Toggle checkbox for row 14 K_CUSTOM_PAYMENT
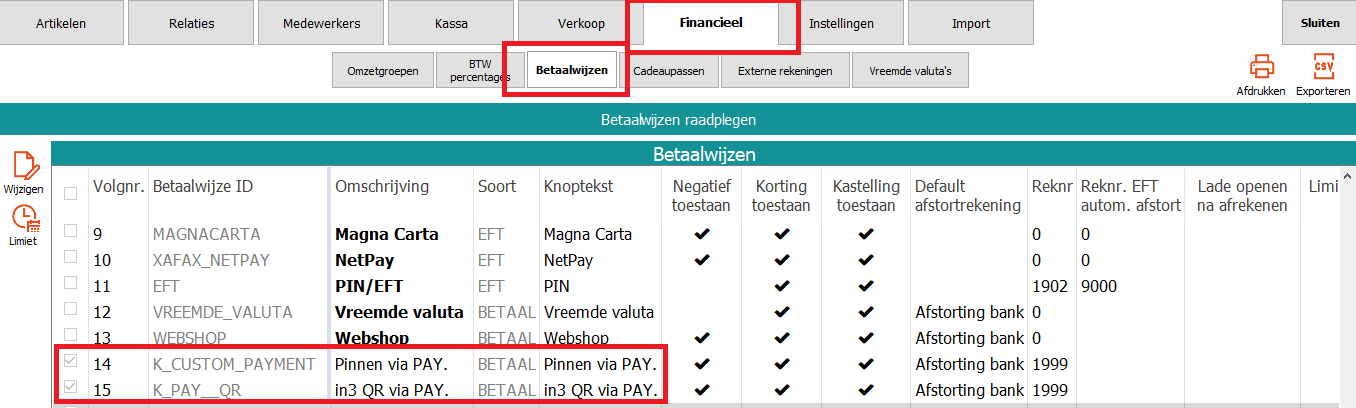 [69, 363]
